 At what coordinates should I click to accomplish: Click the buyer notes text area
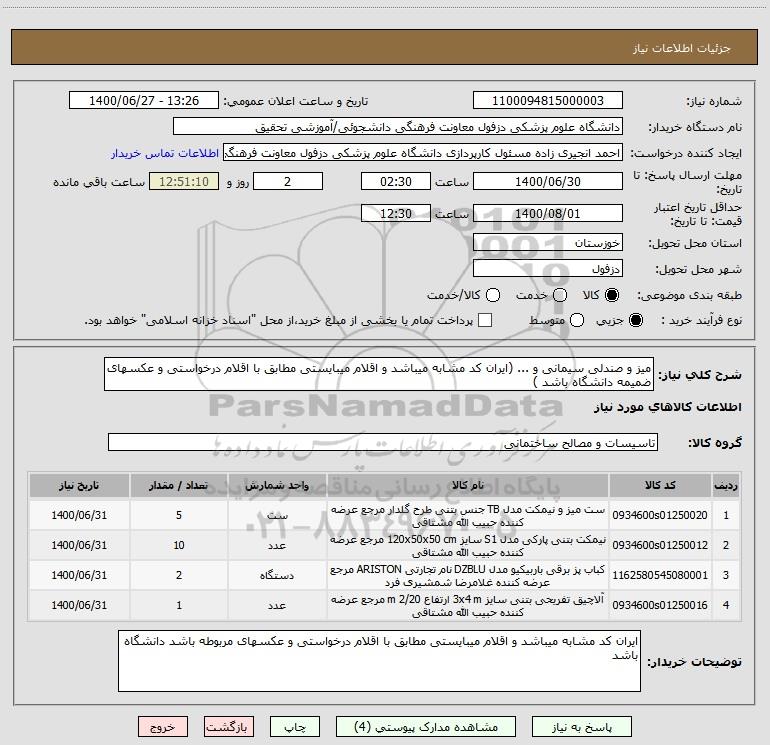(x=379, y=661)
